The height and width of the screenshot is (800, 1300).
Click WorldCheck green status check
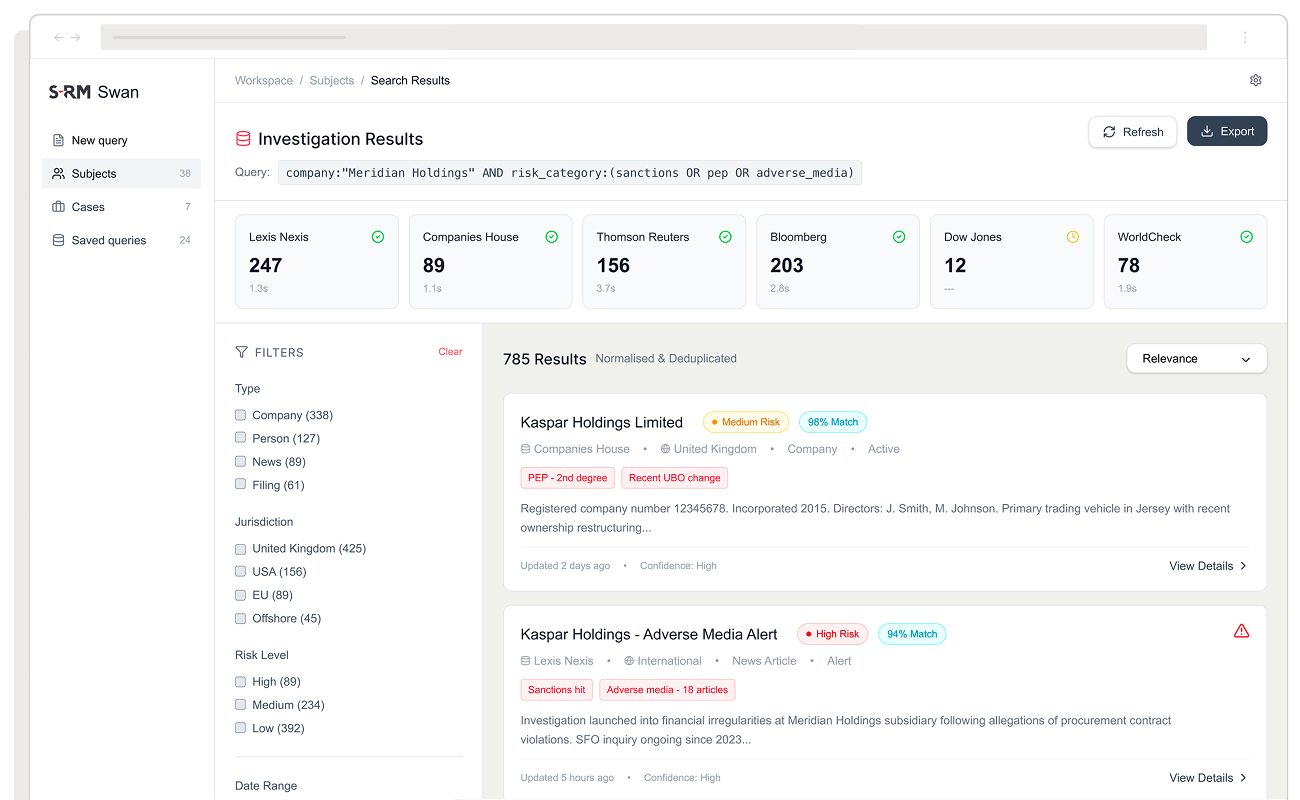[x=1246, y=237]
